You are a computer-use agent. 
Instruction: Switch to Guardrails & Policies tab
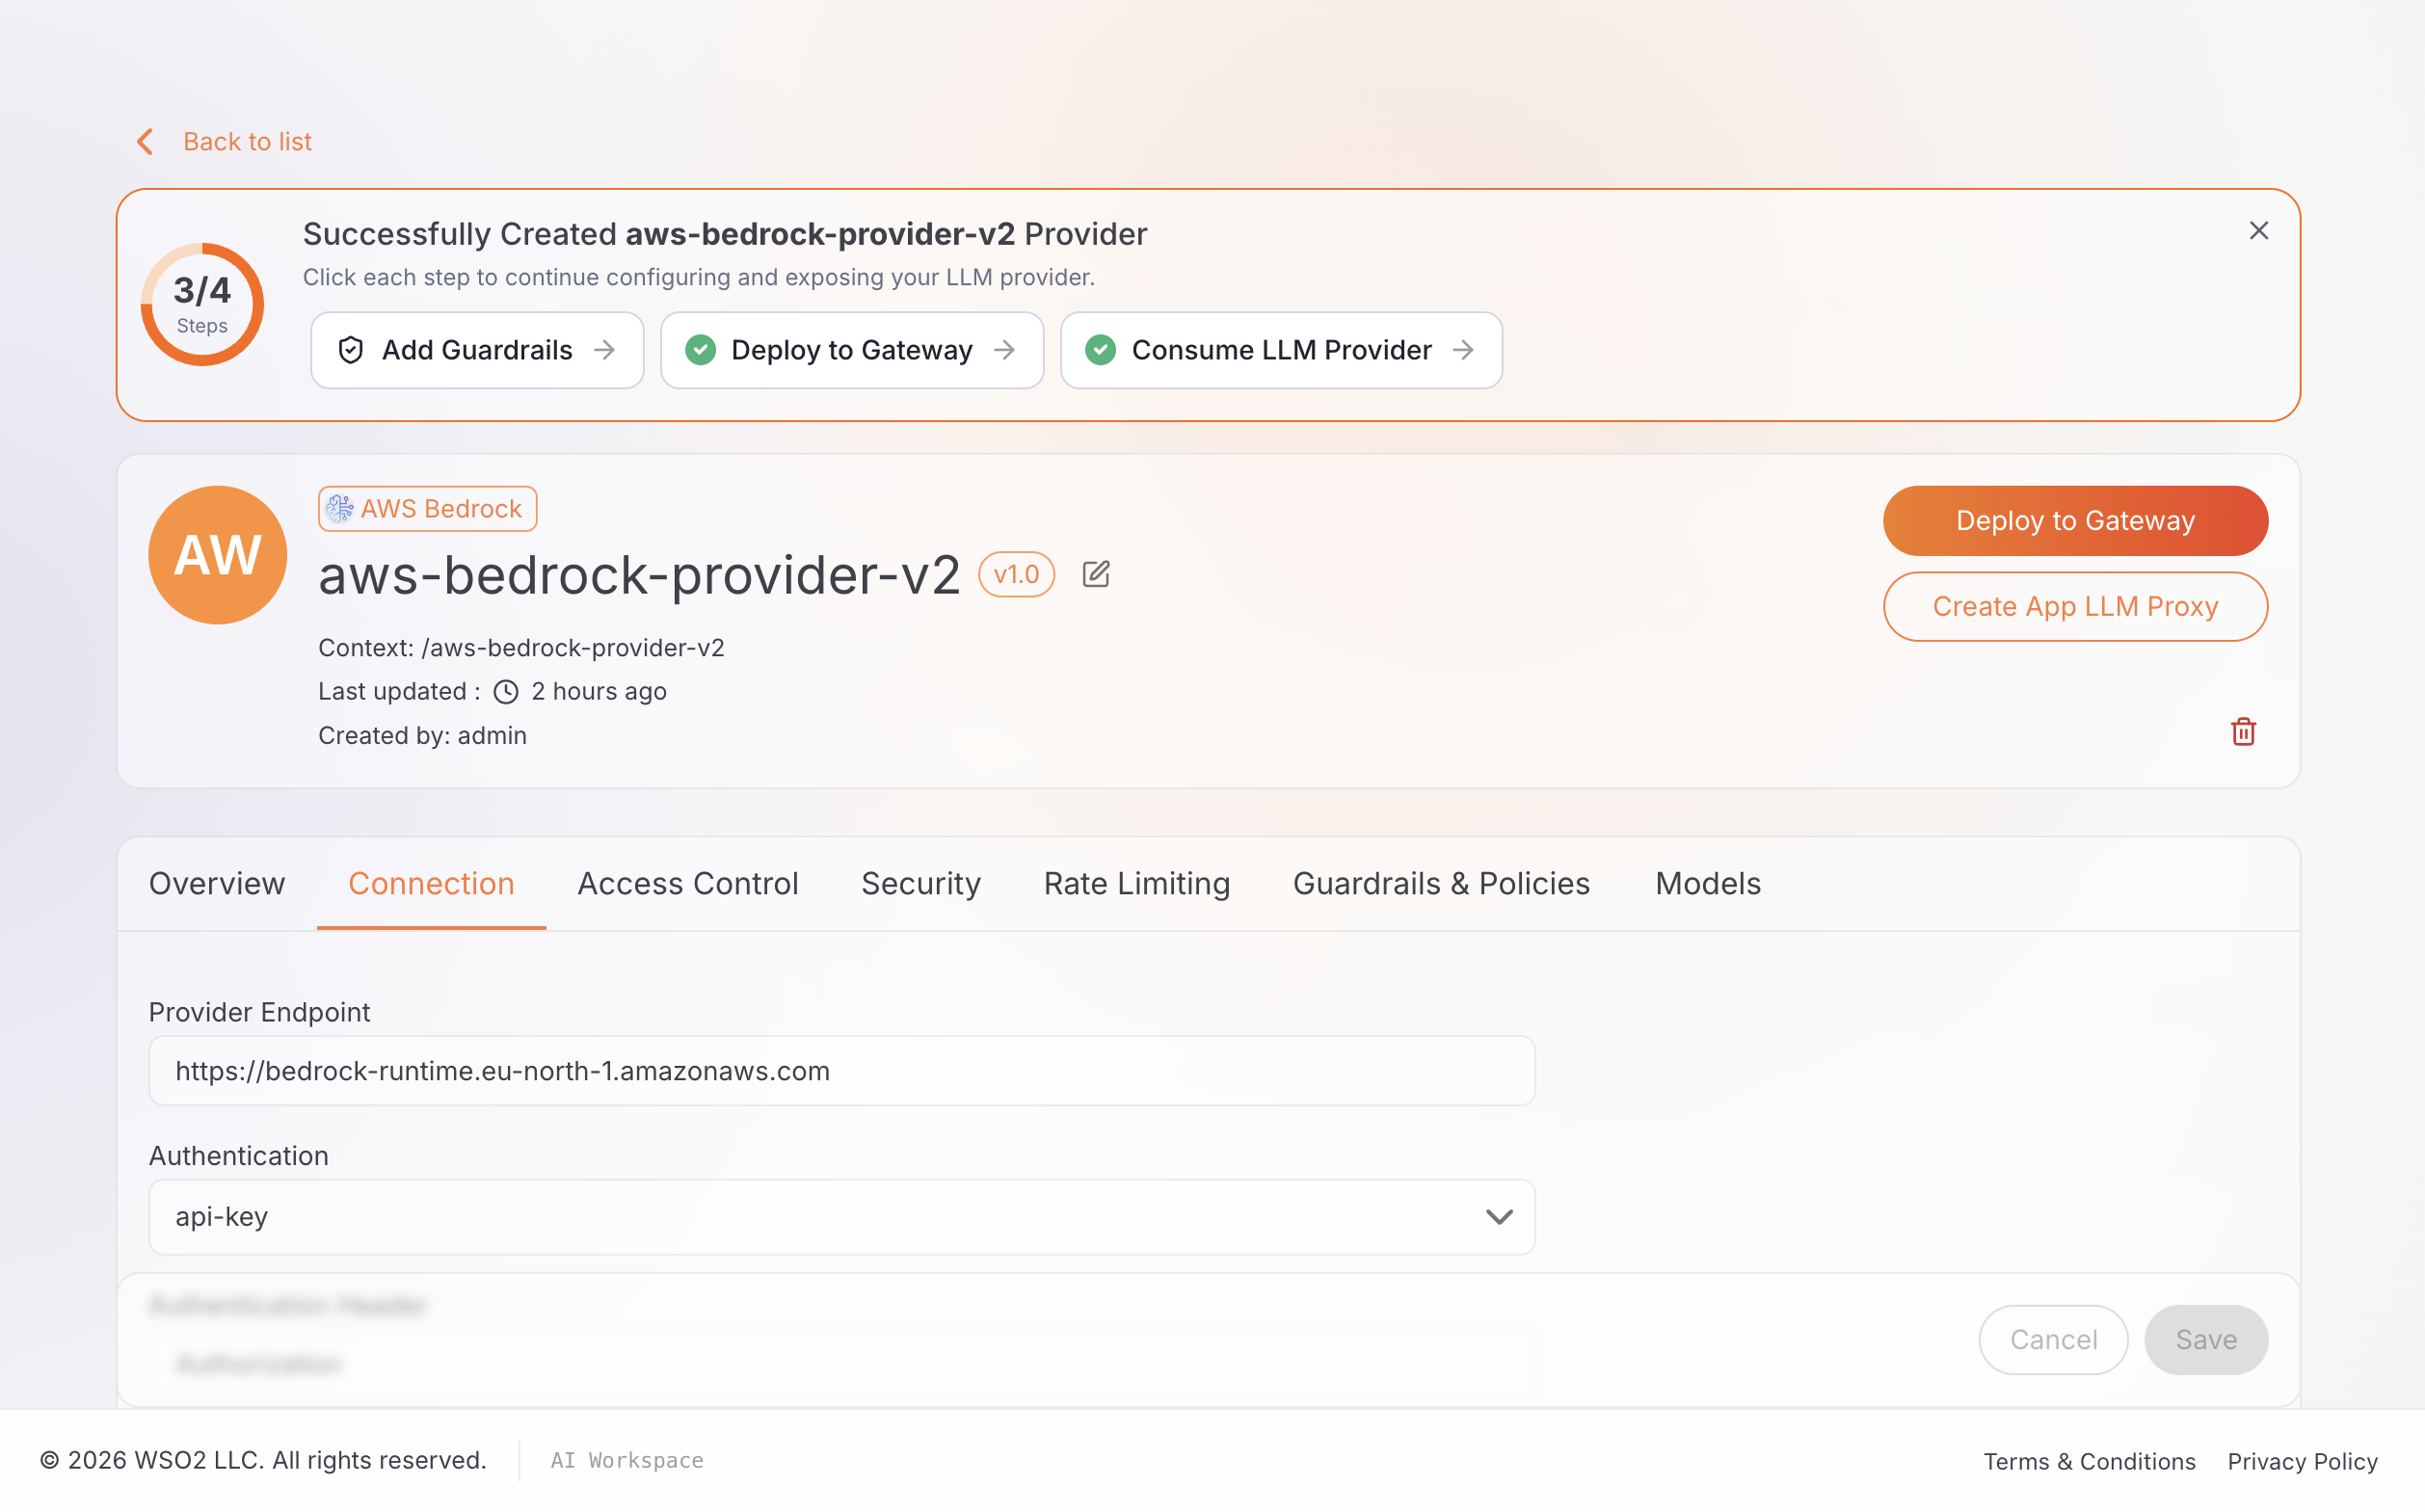(x=1441, y=884)
